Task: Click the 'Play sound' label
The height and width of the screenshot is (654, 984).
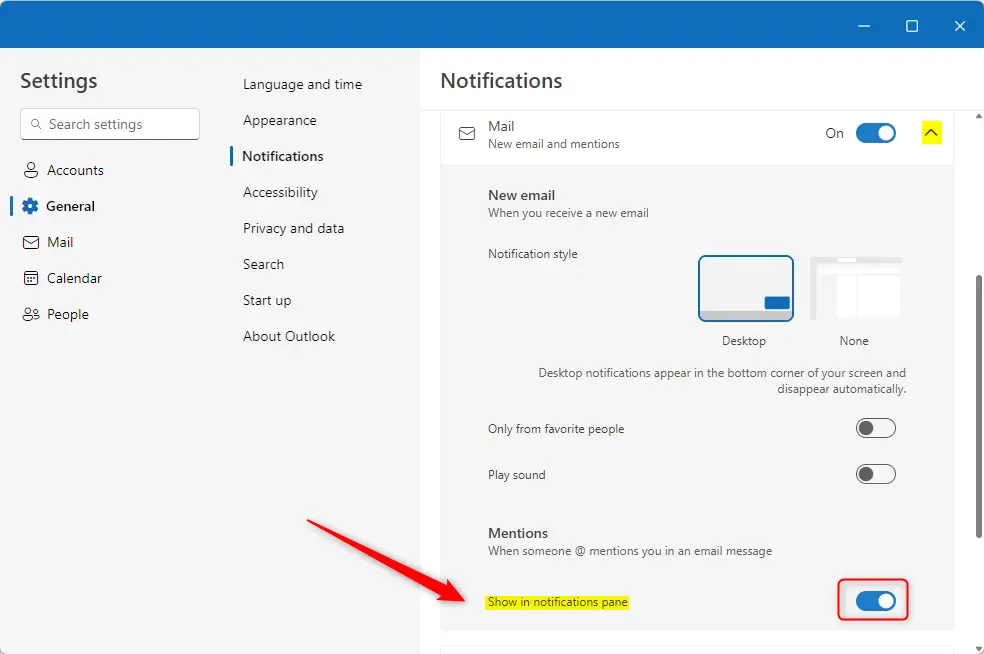Action: pyautogui.click(x=516, y=475)
